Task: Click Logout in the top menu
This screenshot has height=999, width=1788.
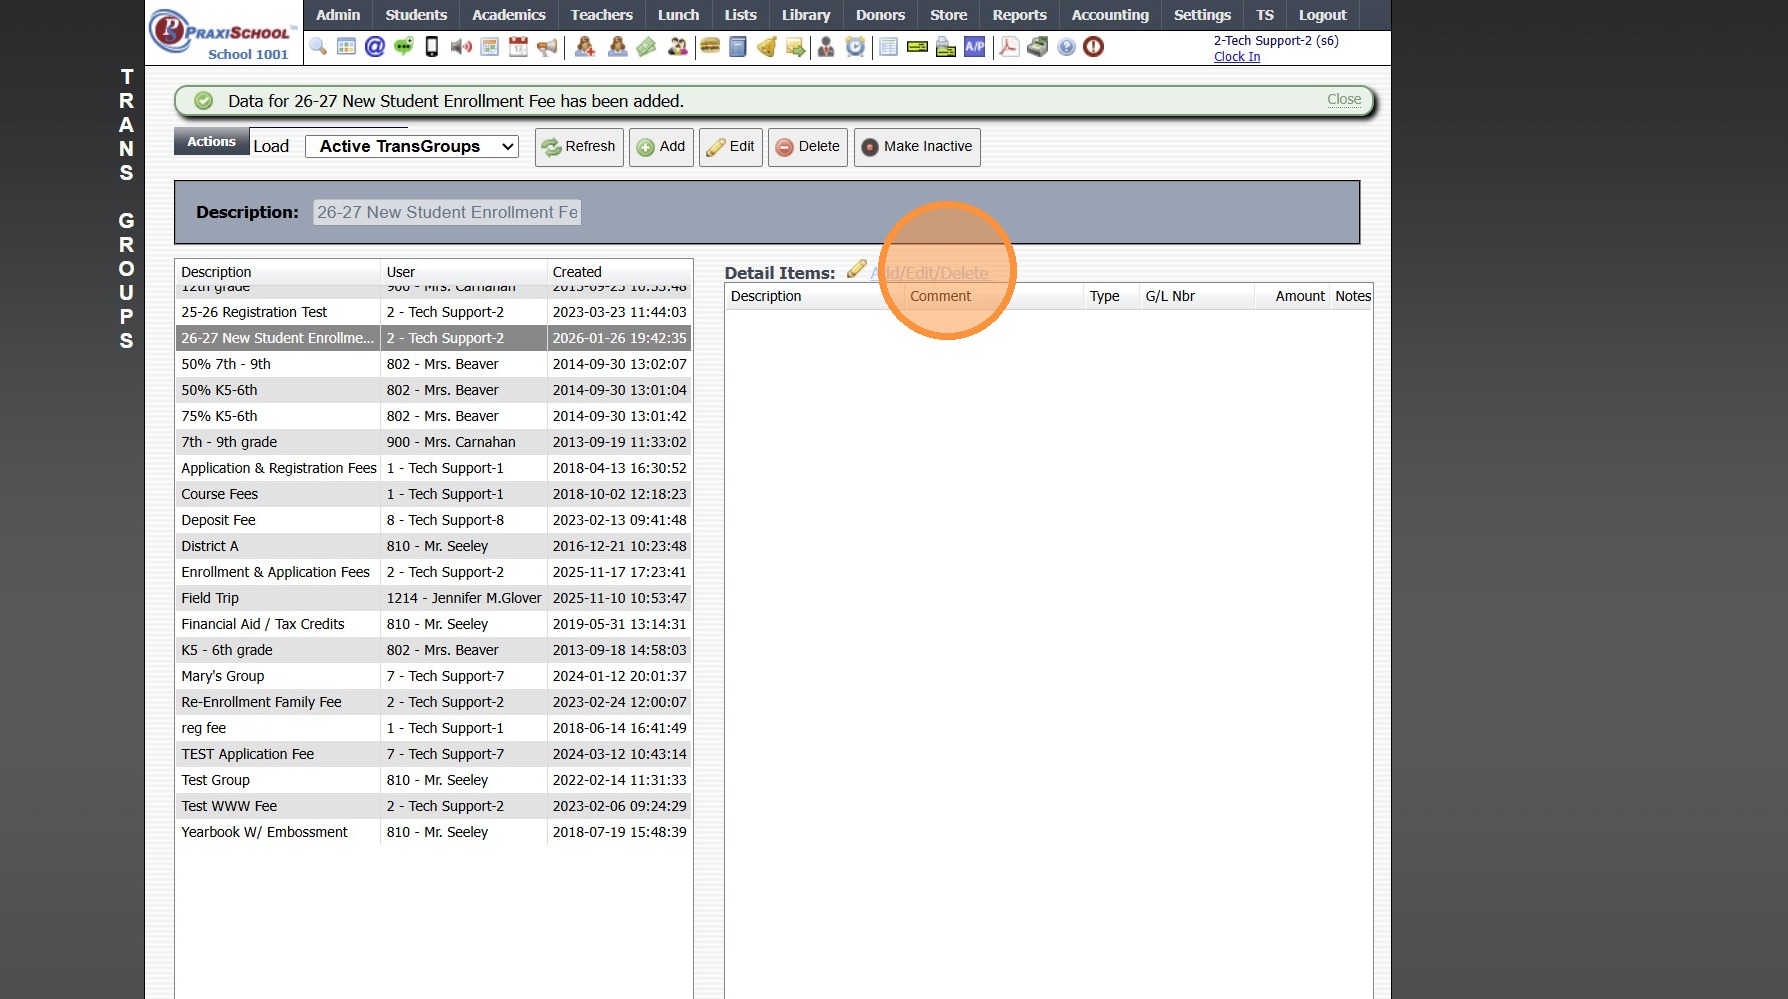Action: 1322,15
